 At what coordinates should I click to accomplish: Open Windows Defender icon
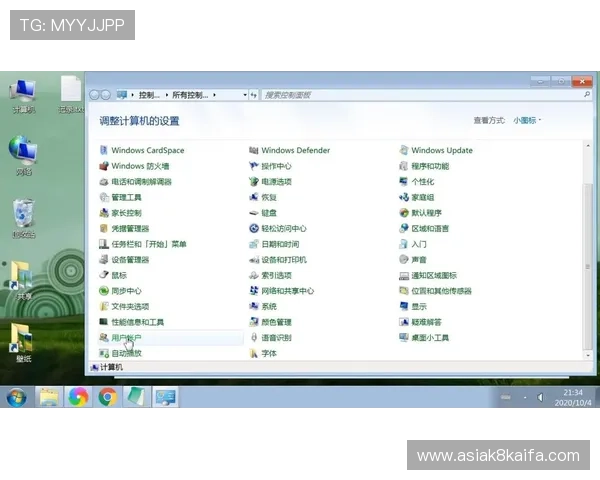pyautogui.click(x=253, y=150)
